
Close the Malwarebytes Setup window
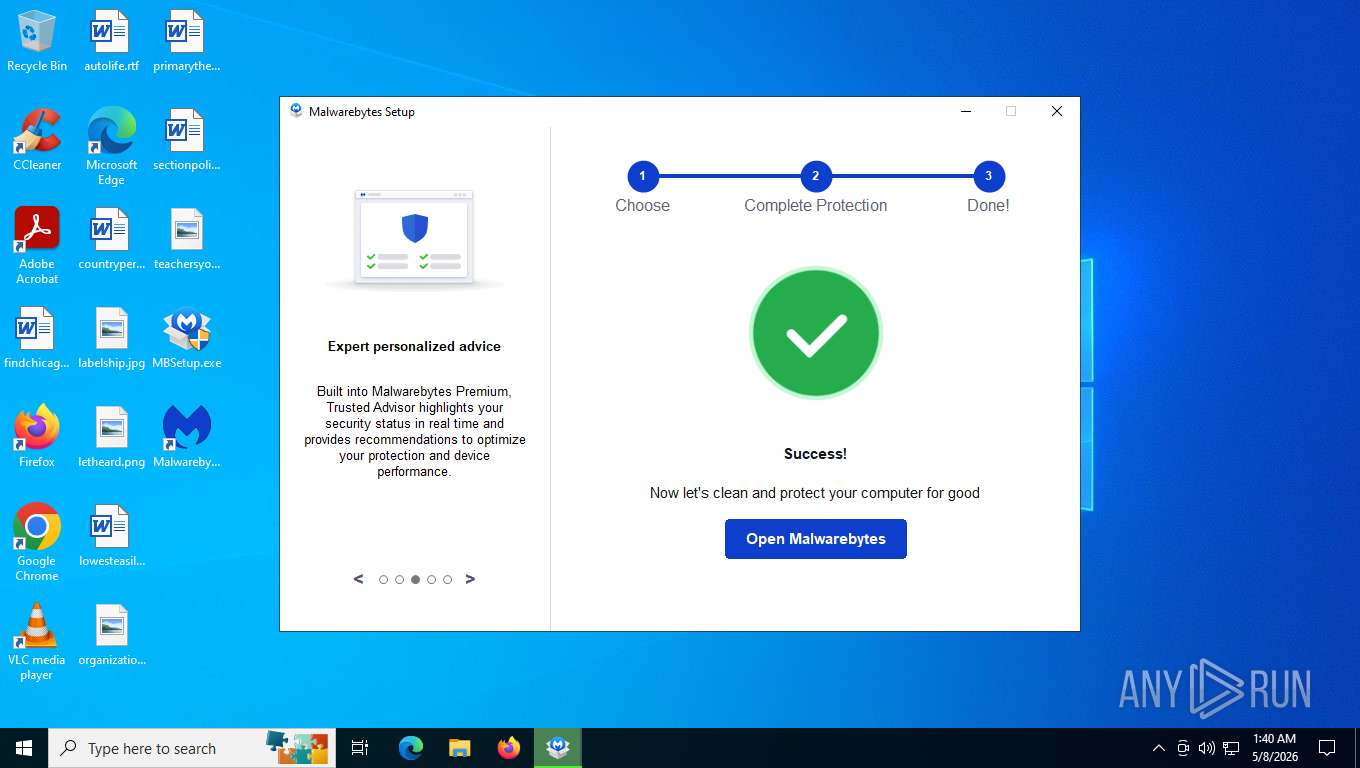tap(1056, 111)
